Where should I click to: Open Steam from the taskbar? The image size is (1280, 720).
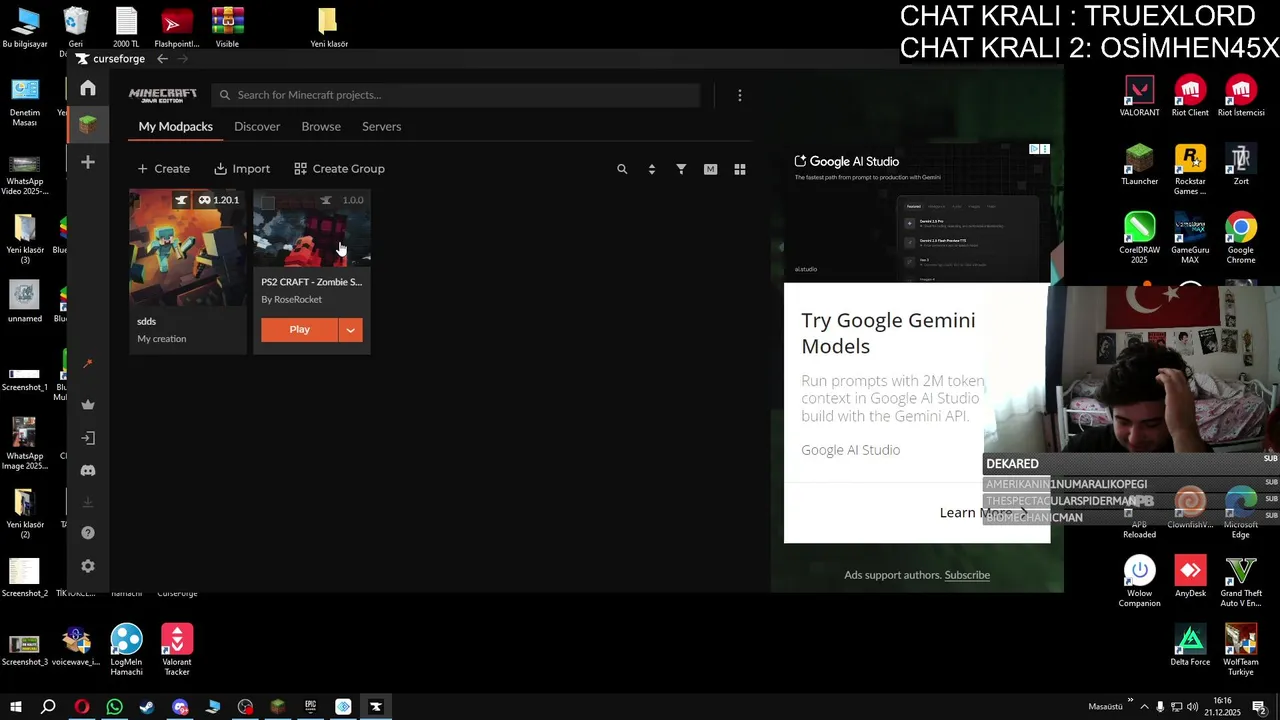coord(147,707)
